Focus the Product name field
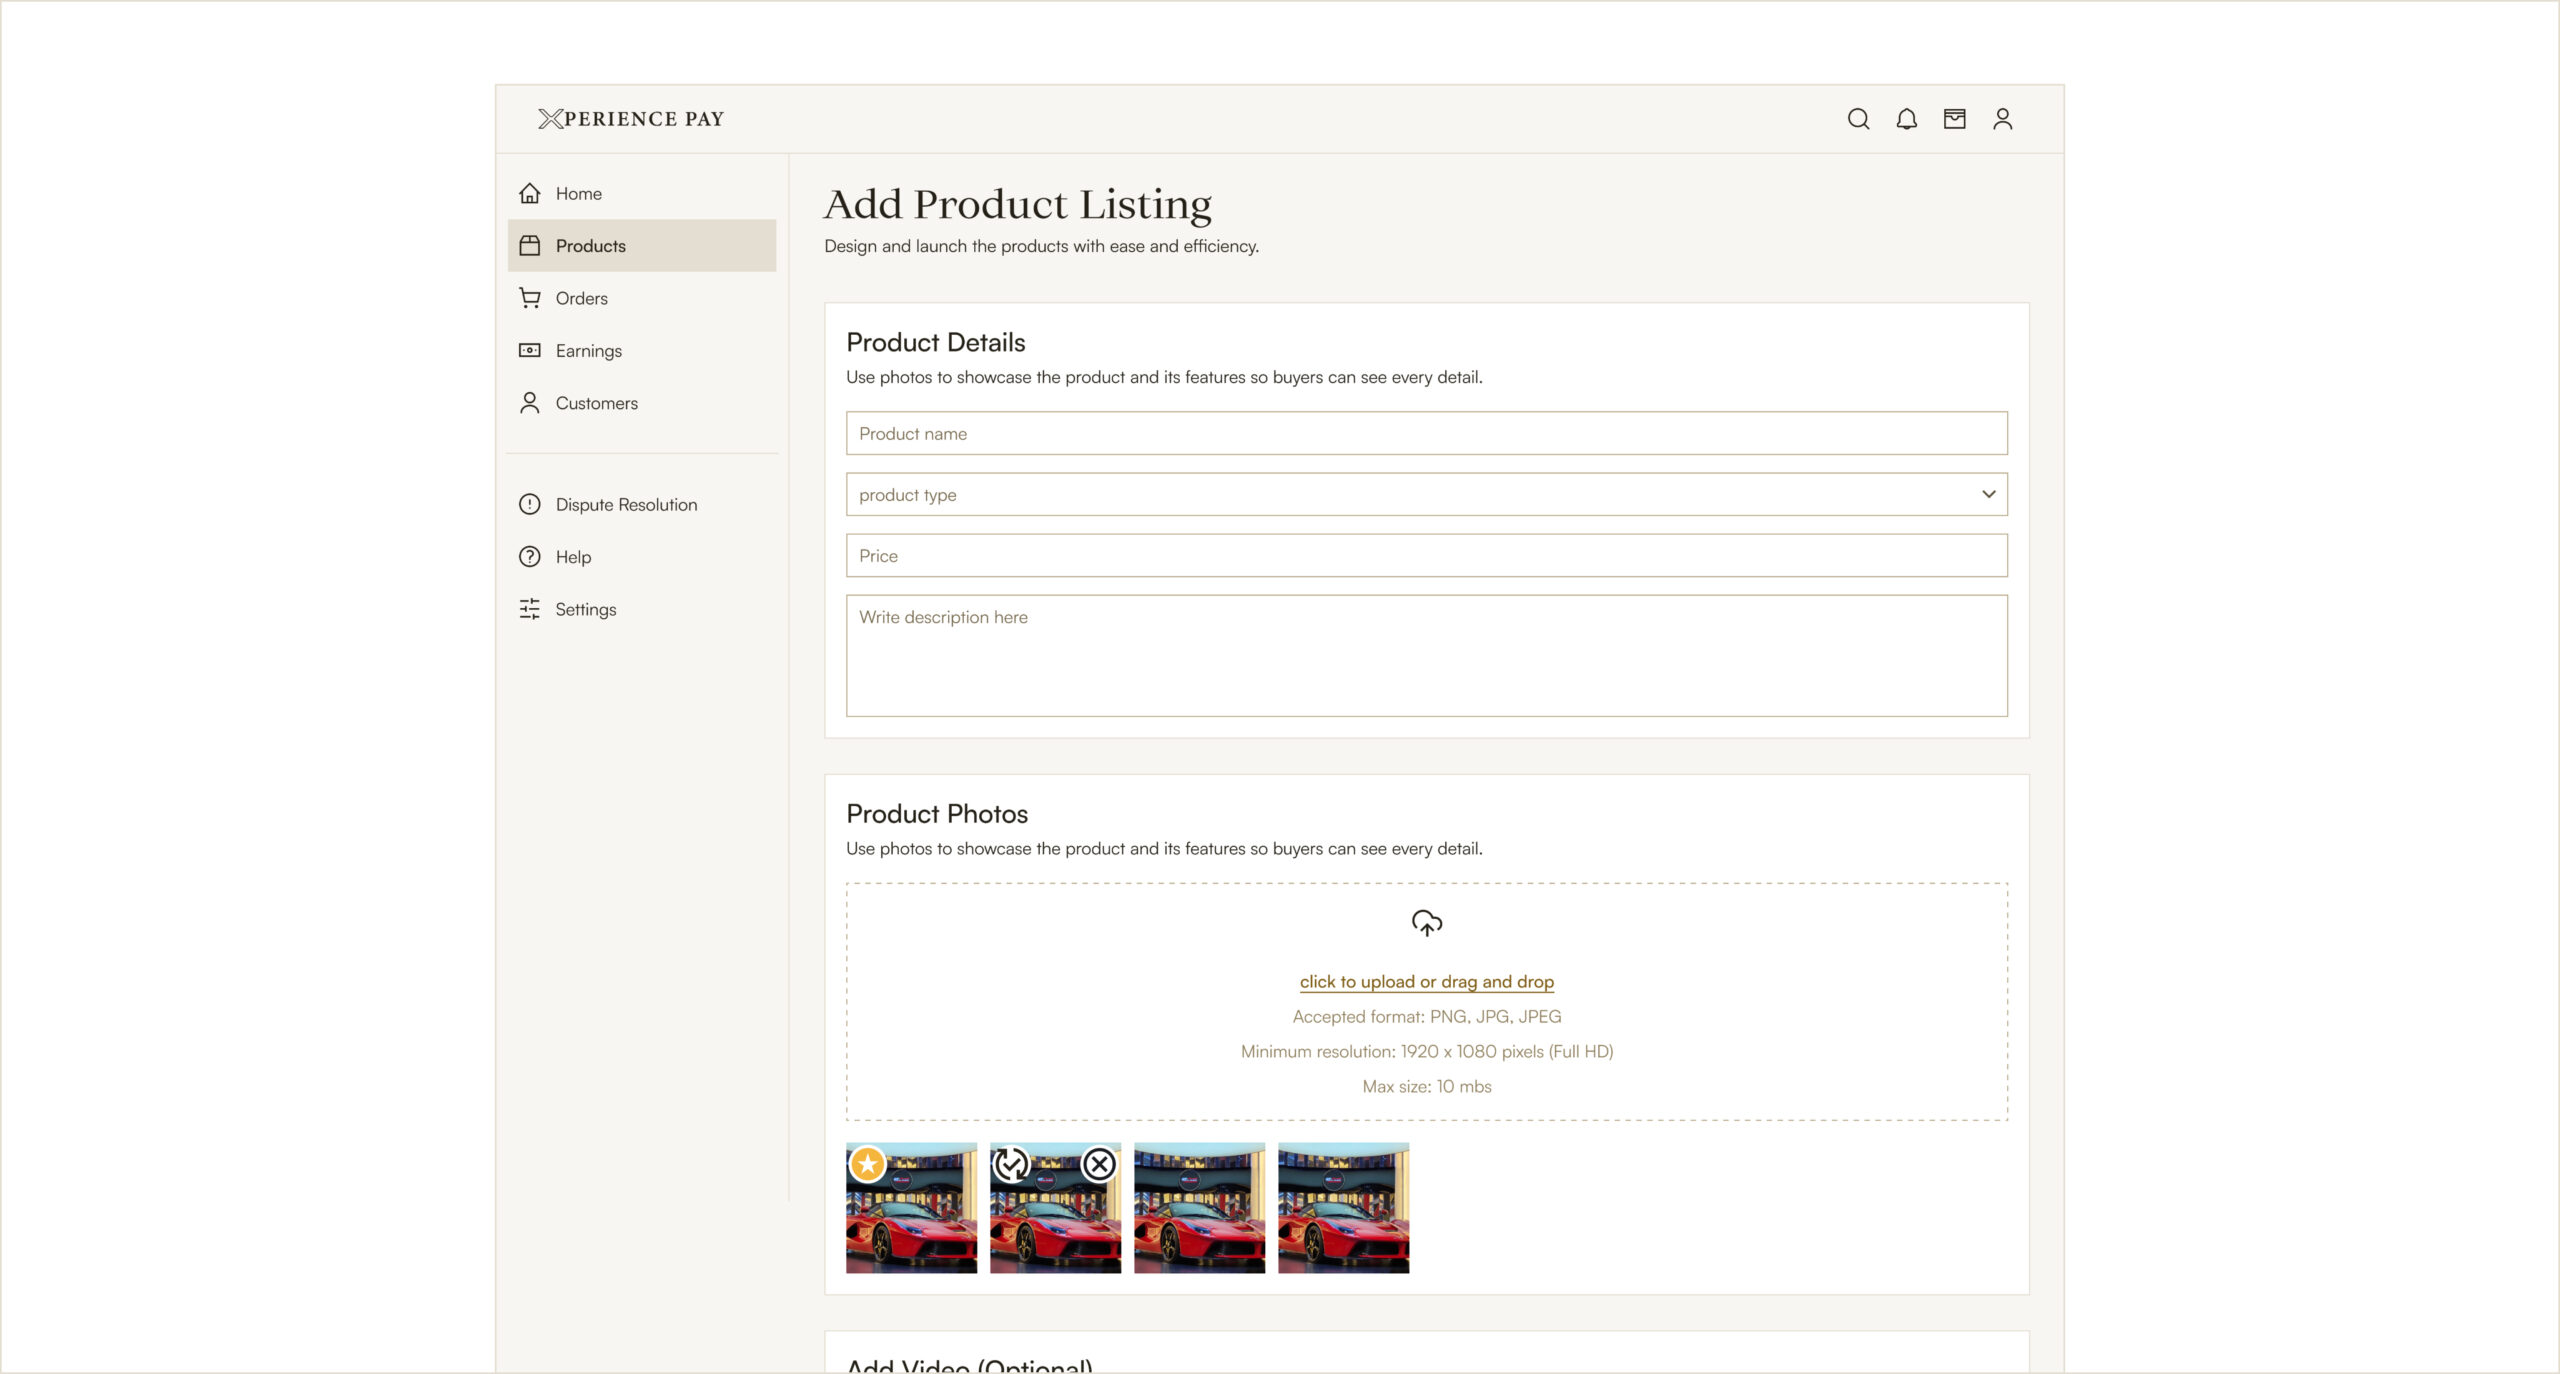This screenshot has height=1374, width=2560. point(1426,433)
